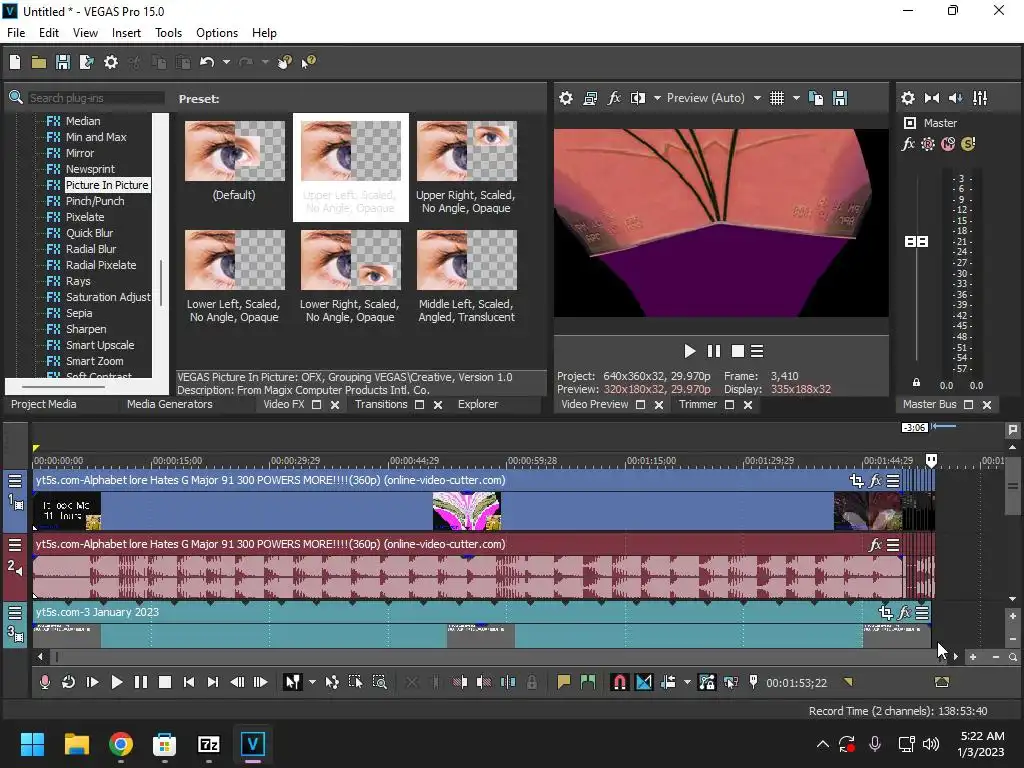This screenshot has width=1024, height=768.
Task: Open Preview (Auto) quality dropdown
Action: (757, 98)
